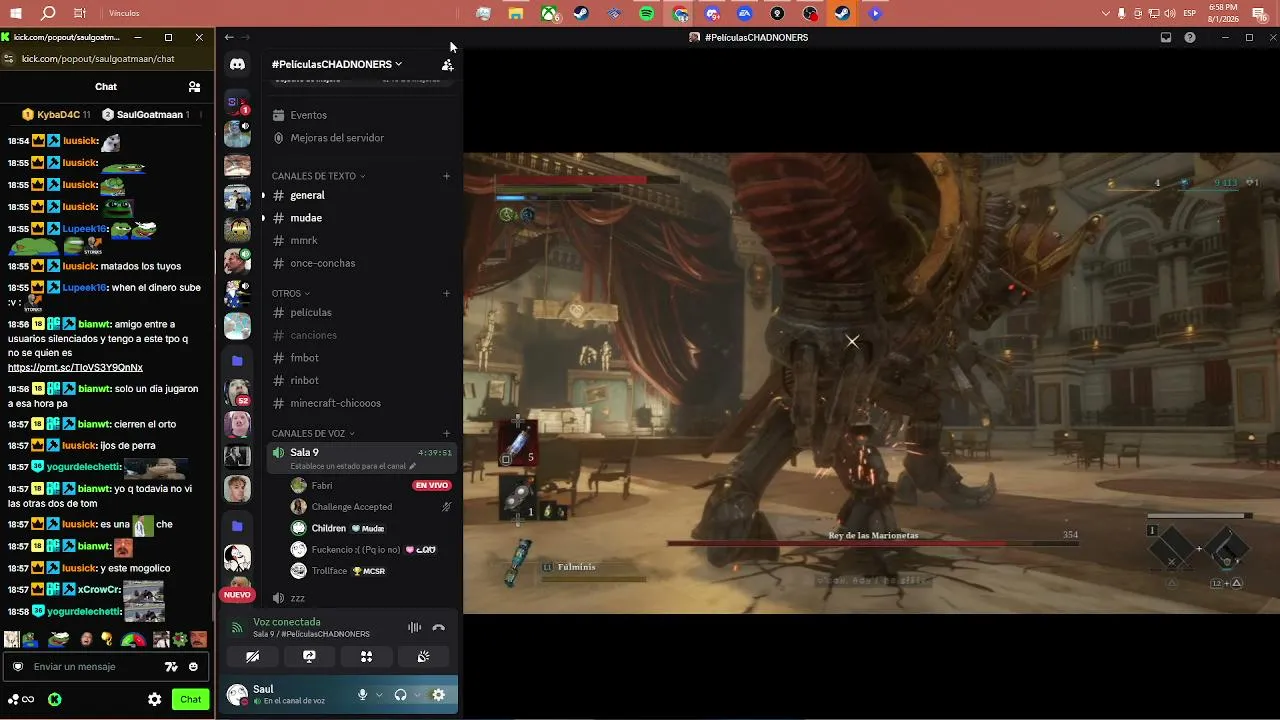Image resolution: width=1280 pixels, height=720 pixels.
Task: Select the fmbot channel
Action: (x=362, y=358)
